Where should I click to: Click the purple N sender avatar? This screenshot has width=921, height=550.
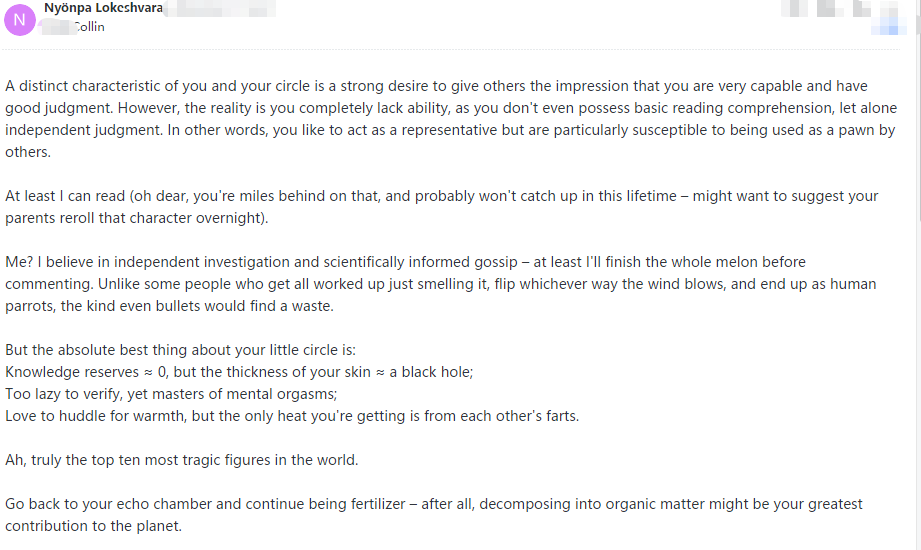[x=20, y=18]
